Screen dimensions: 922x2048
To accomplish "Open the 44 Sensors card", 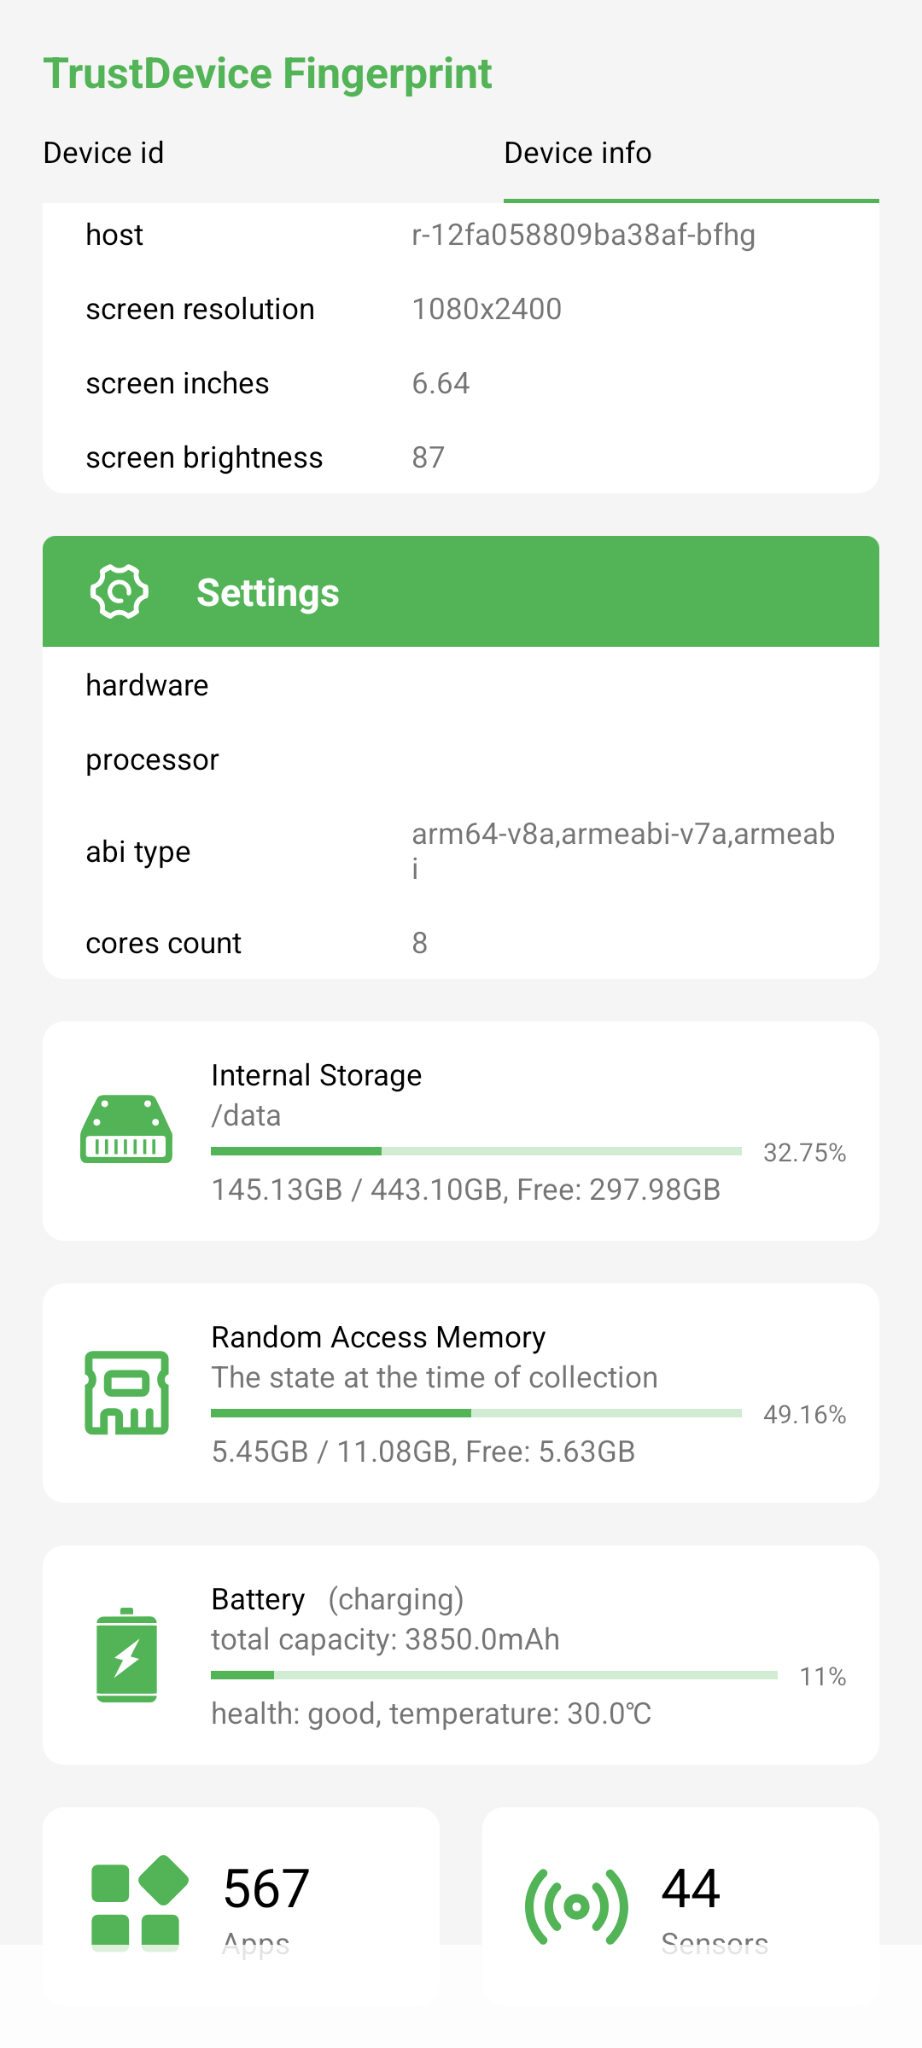I will tap(680, 1905).
